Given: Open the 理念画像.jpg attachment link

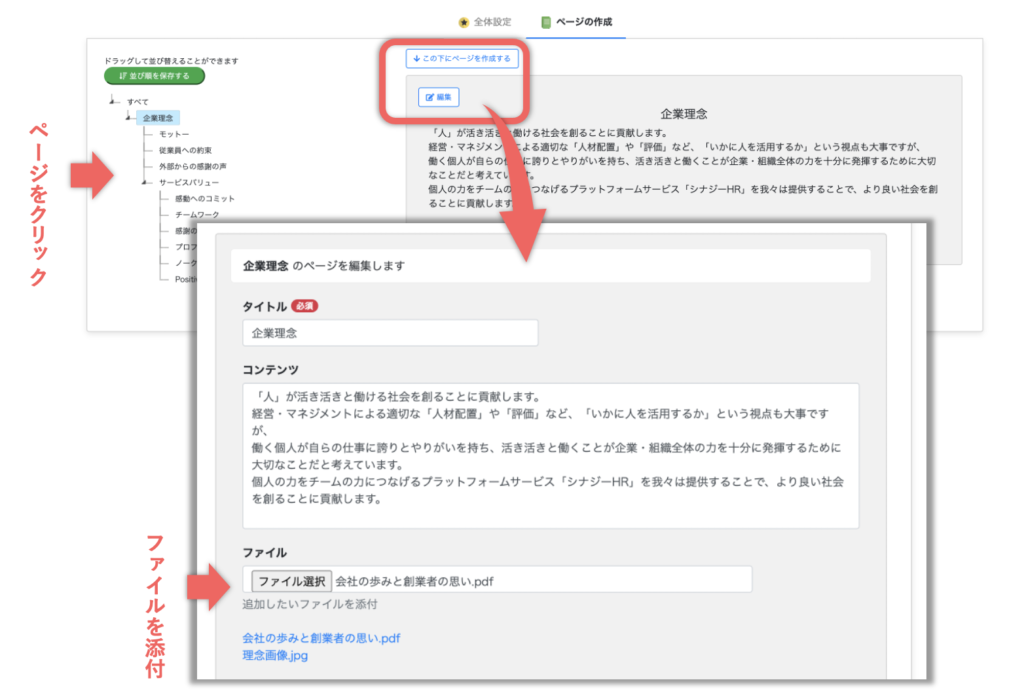Looking at the screenshot, I should click(x=275, y=656).
